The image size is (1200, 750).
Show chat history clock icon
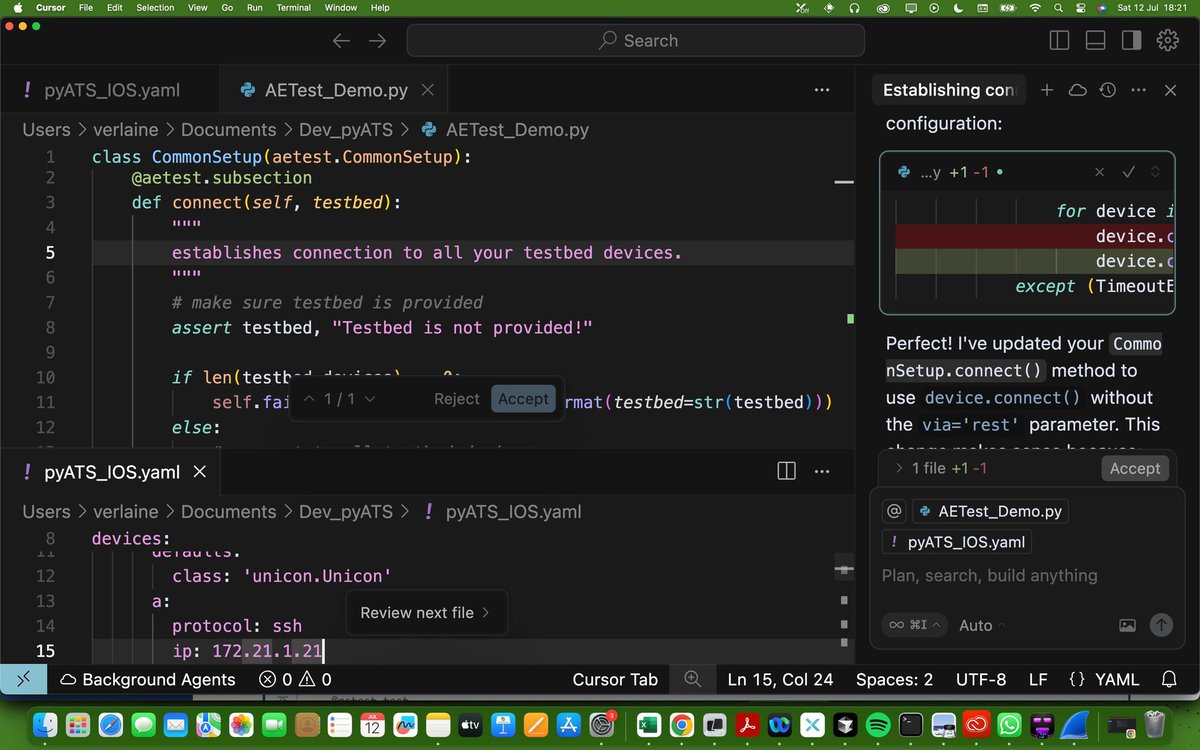click(1108, 90)
